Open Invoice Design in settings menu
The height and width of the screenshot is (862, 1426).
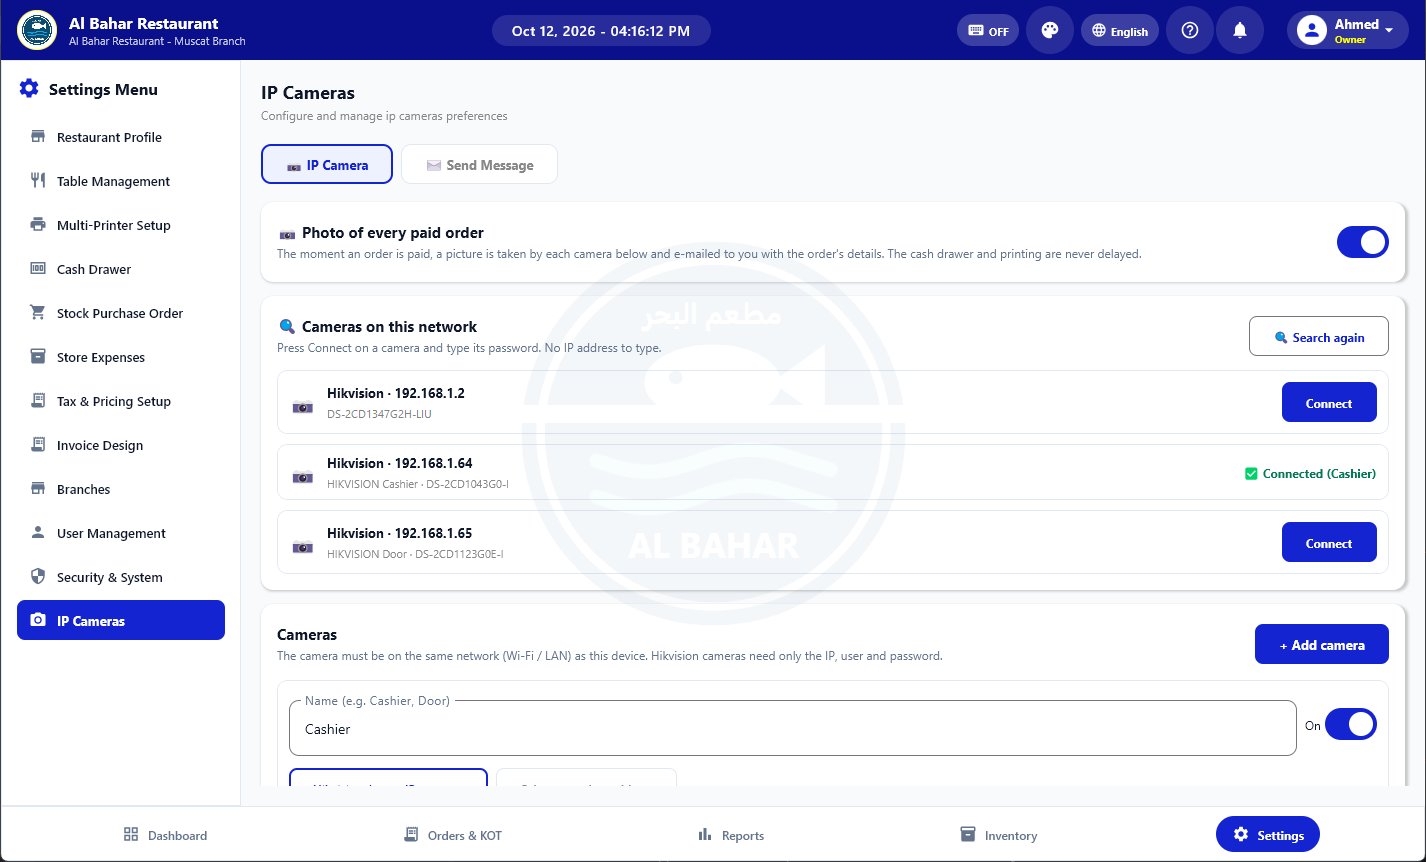click(x=121, y=445)
